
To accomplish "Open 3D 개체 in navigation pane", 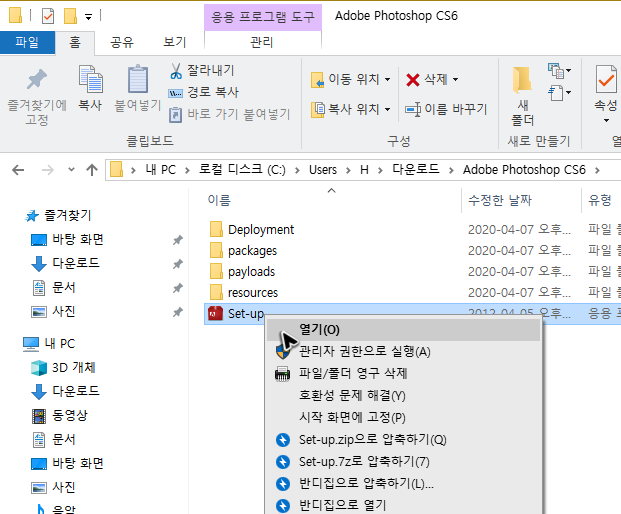I will click(73, 367).
